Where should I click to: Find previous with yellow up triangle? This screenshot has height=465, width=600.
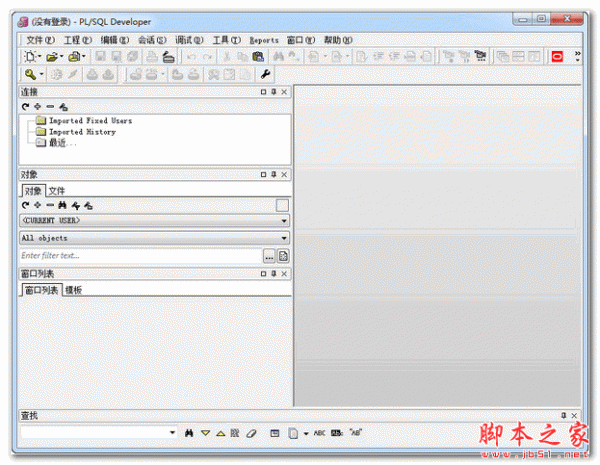pos(220,433)
